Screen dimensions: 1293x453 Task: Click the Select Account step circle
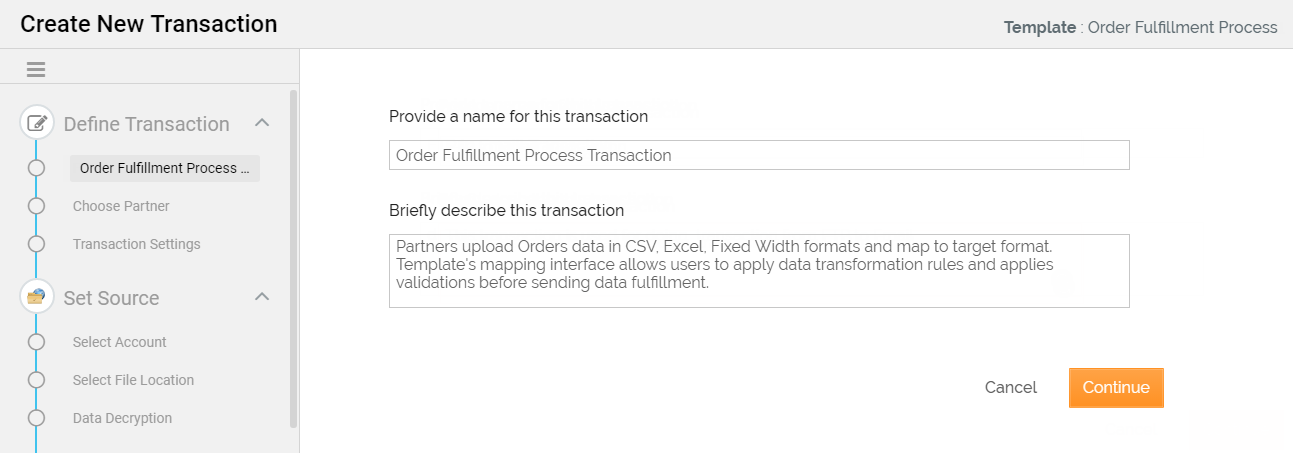point(37,342)
